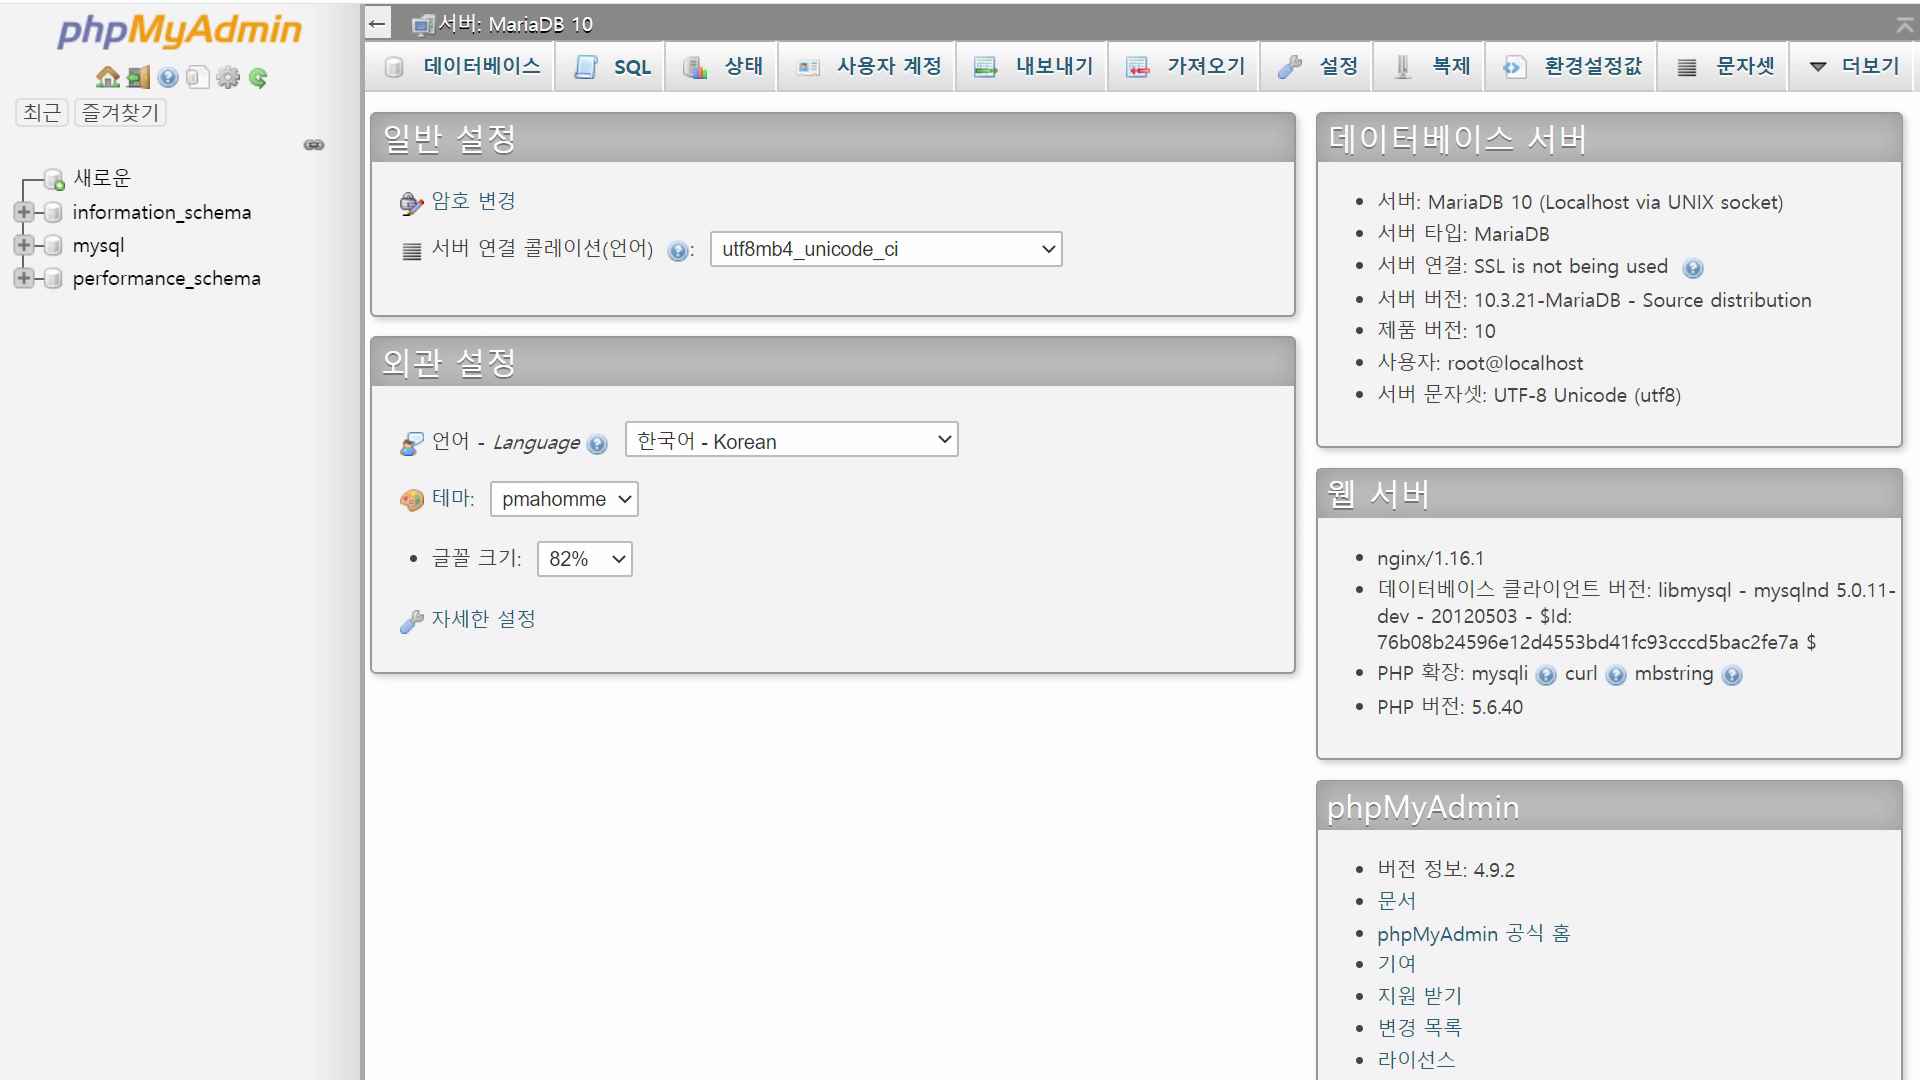Click the help icon next to mysqli
The width and height of the screenshot is (1920, 1080).
1546,676
